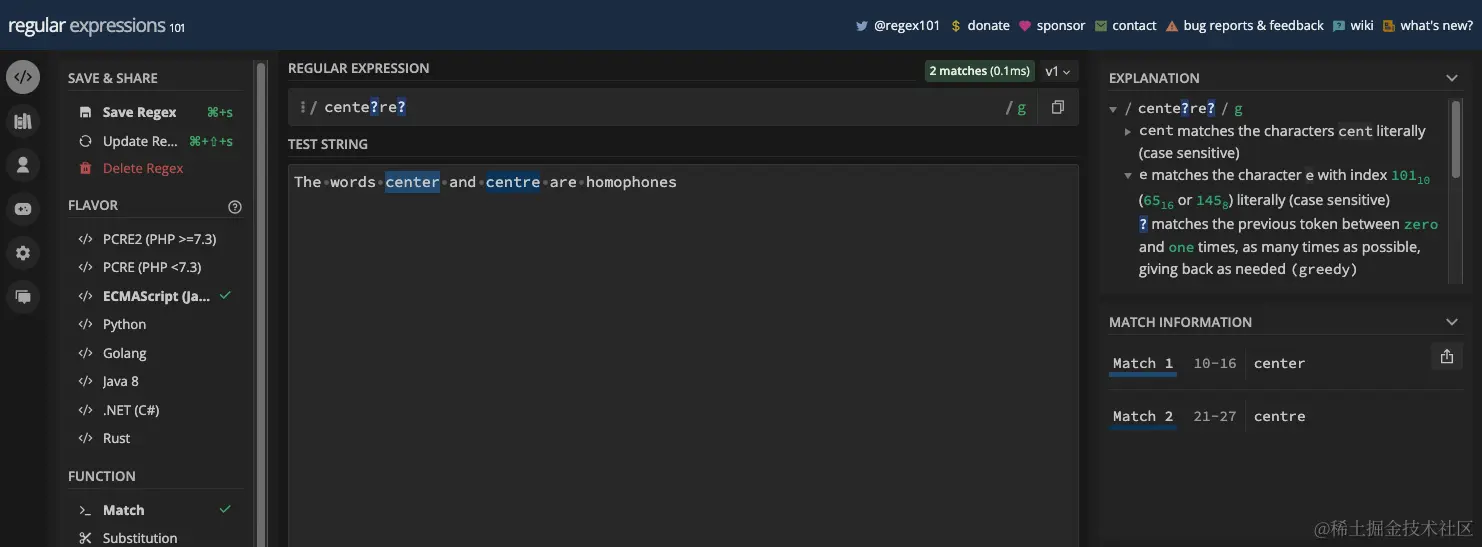Click the contact link
Image resolution: width=1482 pixels, height=547 pixels.
1134,26
